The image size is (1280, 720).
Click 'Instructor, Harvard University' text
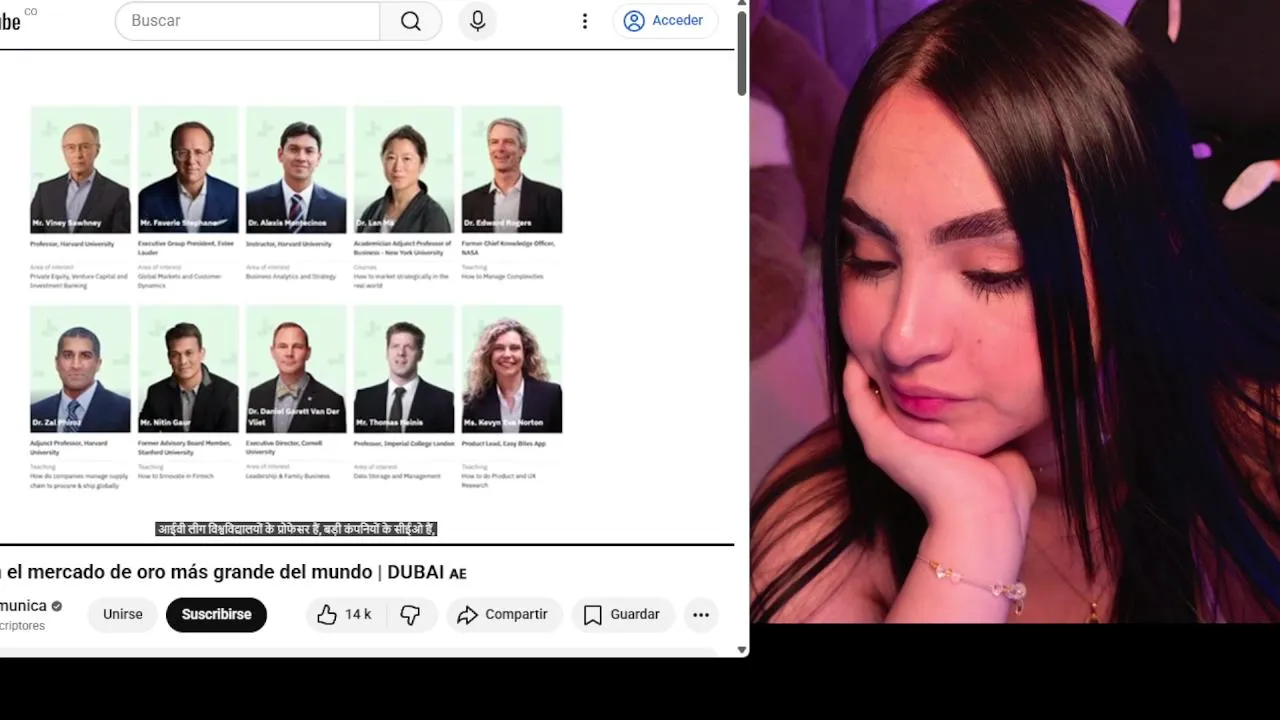(289, 244)
